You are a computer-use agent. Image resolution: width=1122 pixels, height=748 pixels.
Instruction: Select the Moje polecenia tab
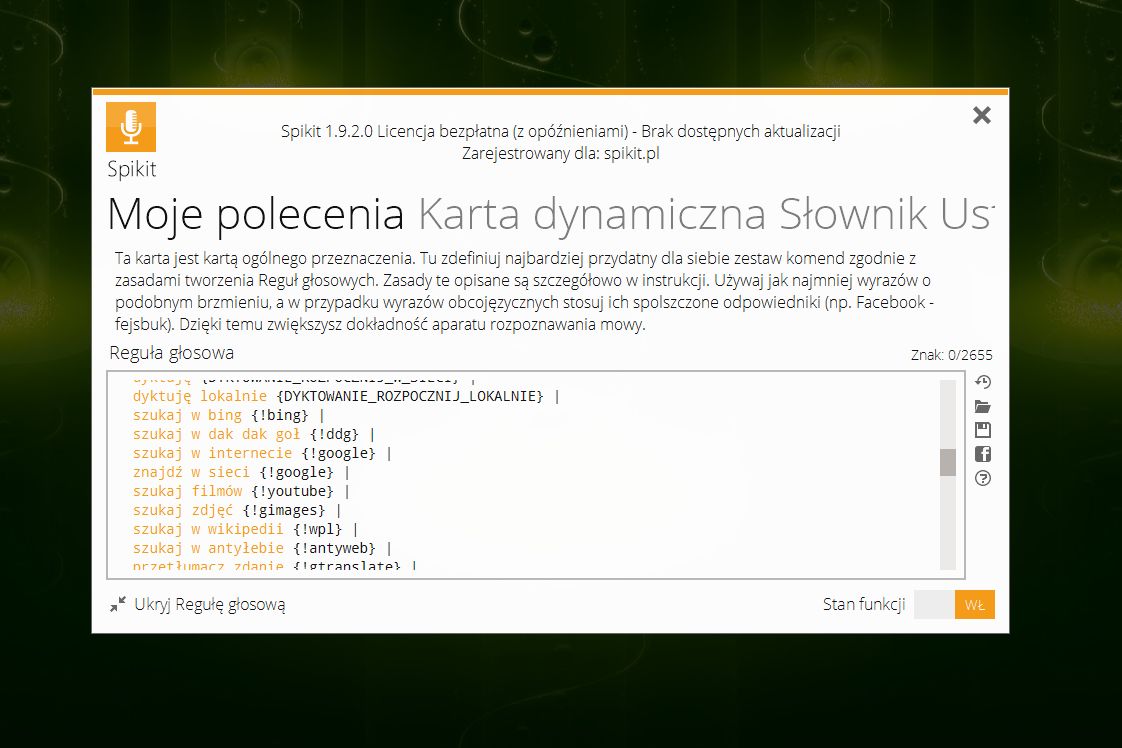256,214
